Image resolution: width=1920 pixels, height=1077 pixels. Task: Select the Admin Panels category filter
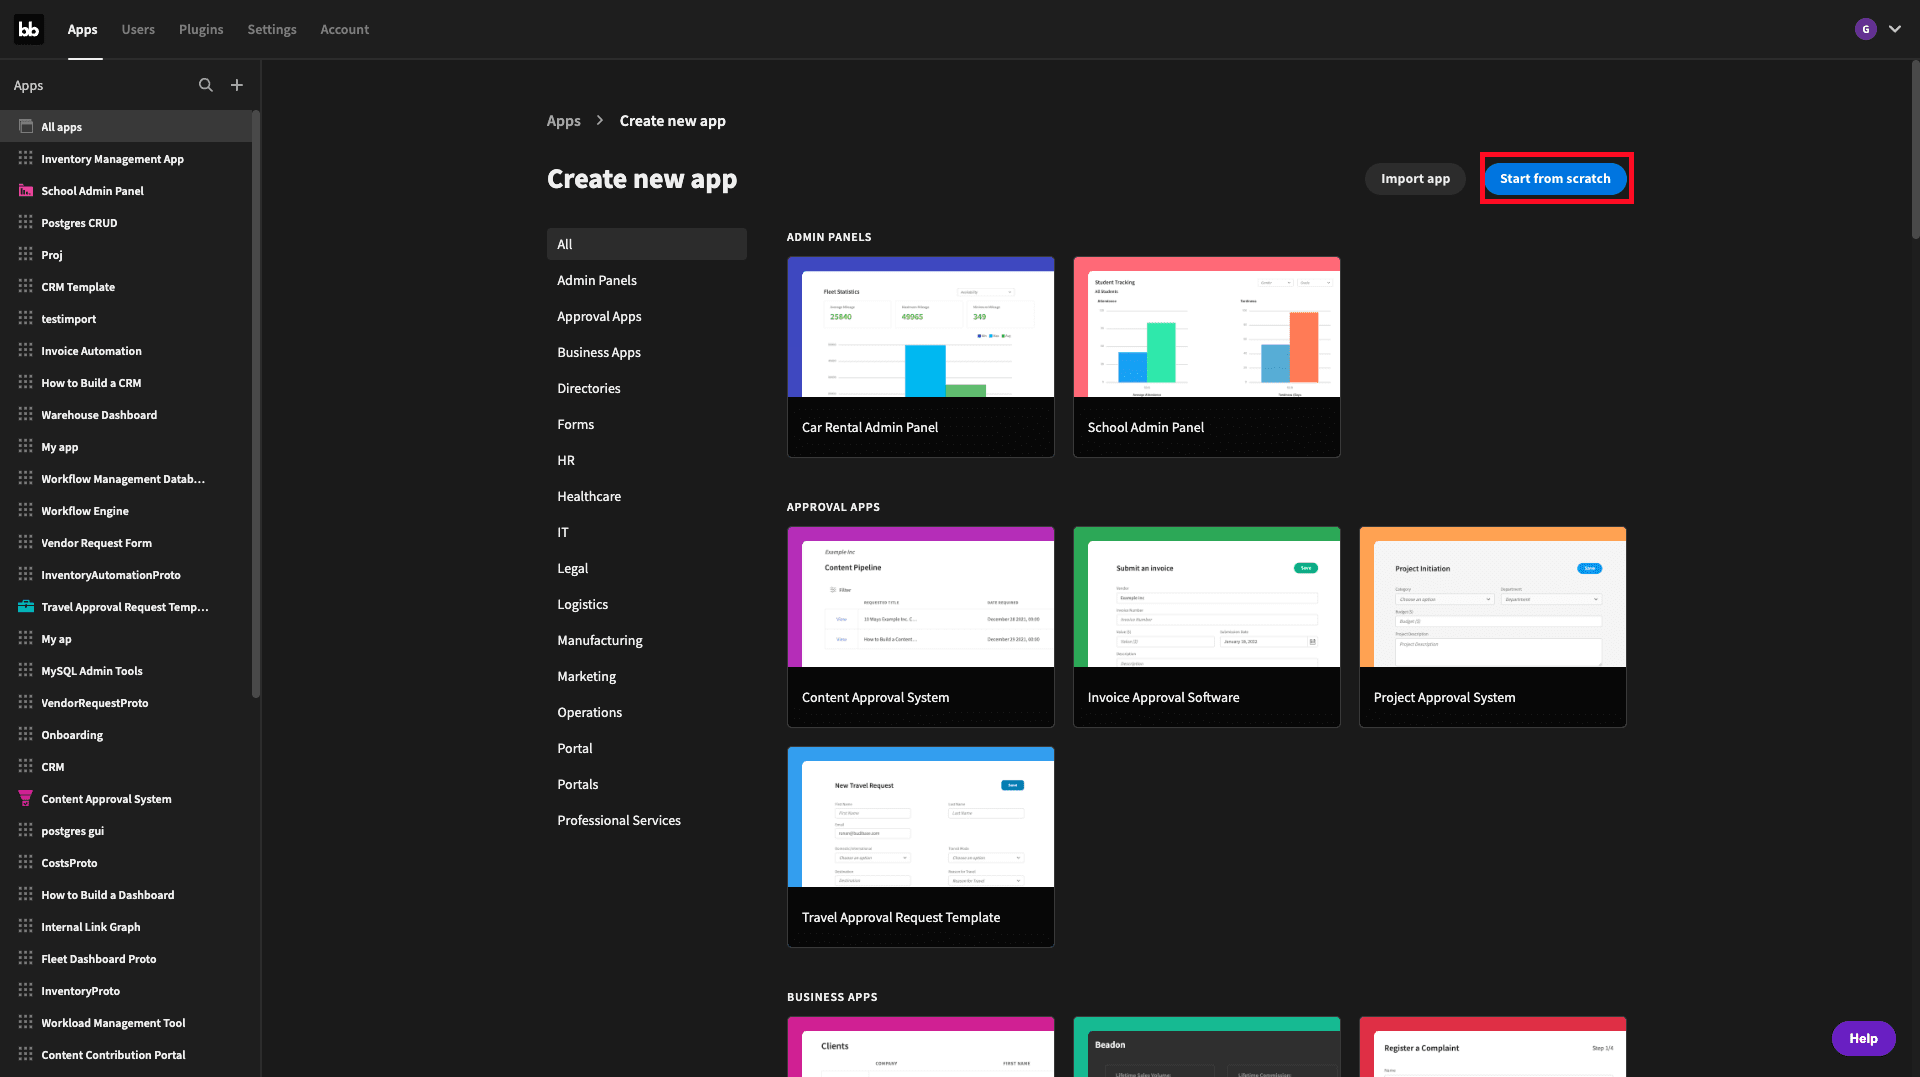tap(646, 280)
